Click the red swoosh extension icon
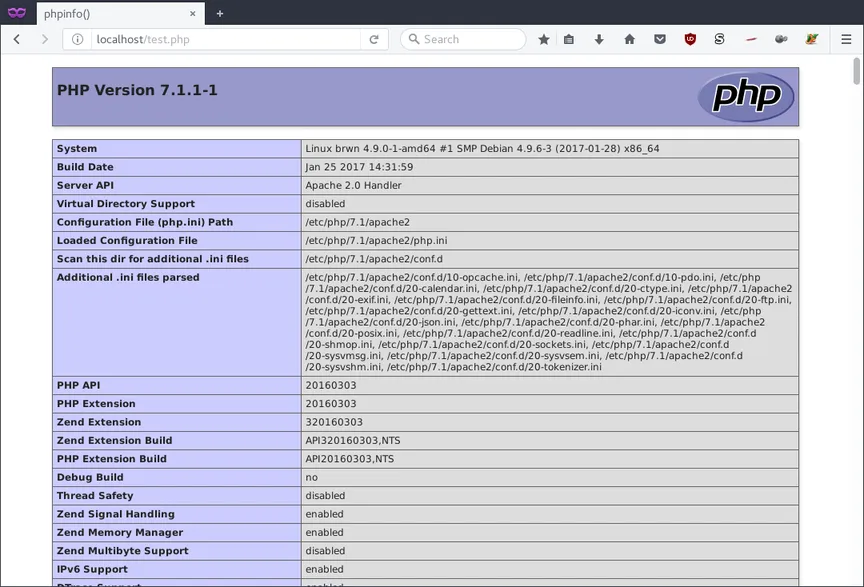Image resolution: width=864 pixels, height=587 pixels. tap(750, 39)
